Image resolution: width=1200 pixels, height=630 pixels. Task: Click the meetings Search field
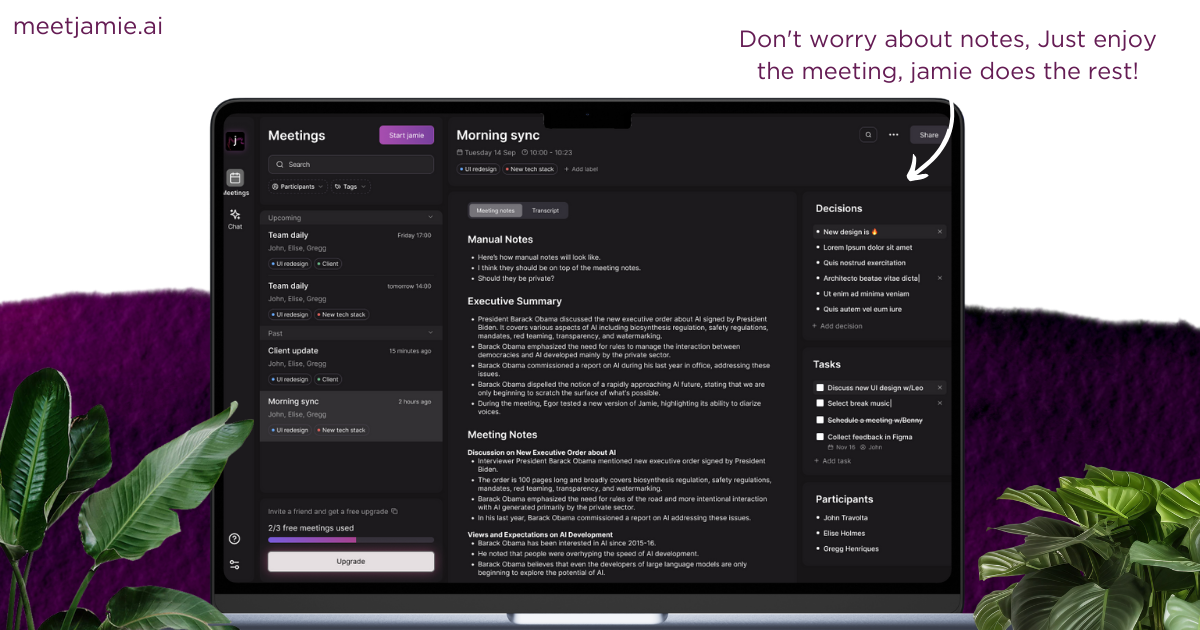[x=351, y=164]
